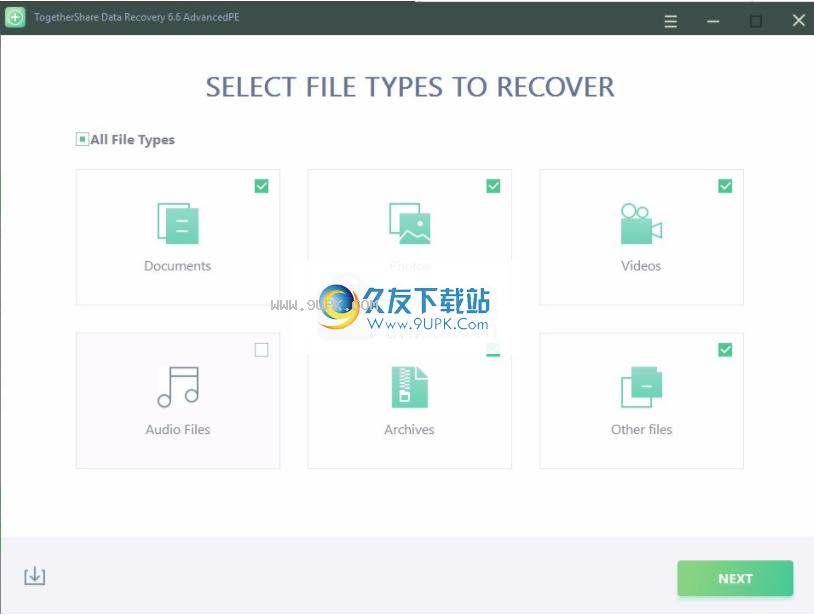Click the All File Types label
The image size is (814, 615).
coord(132,140)
